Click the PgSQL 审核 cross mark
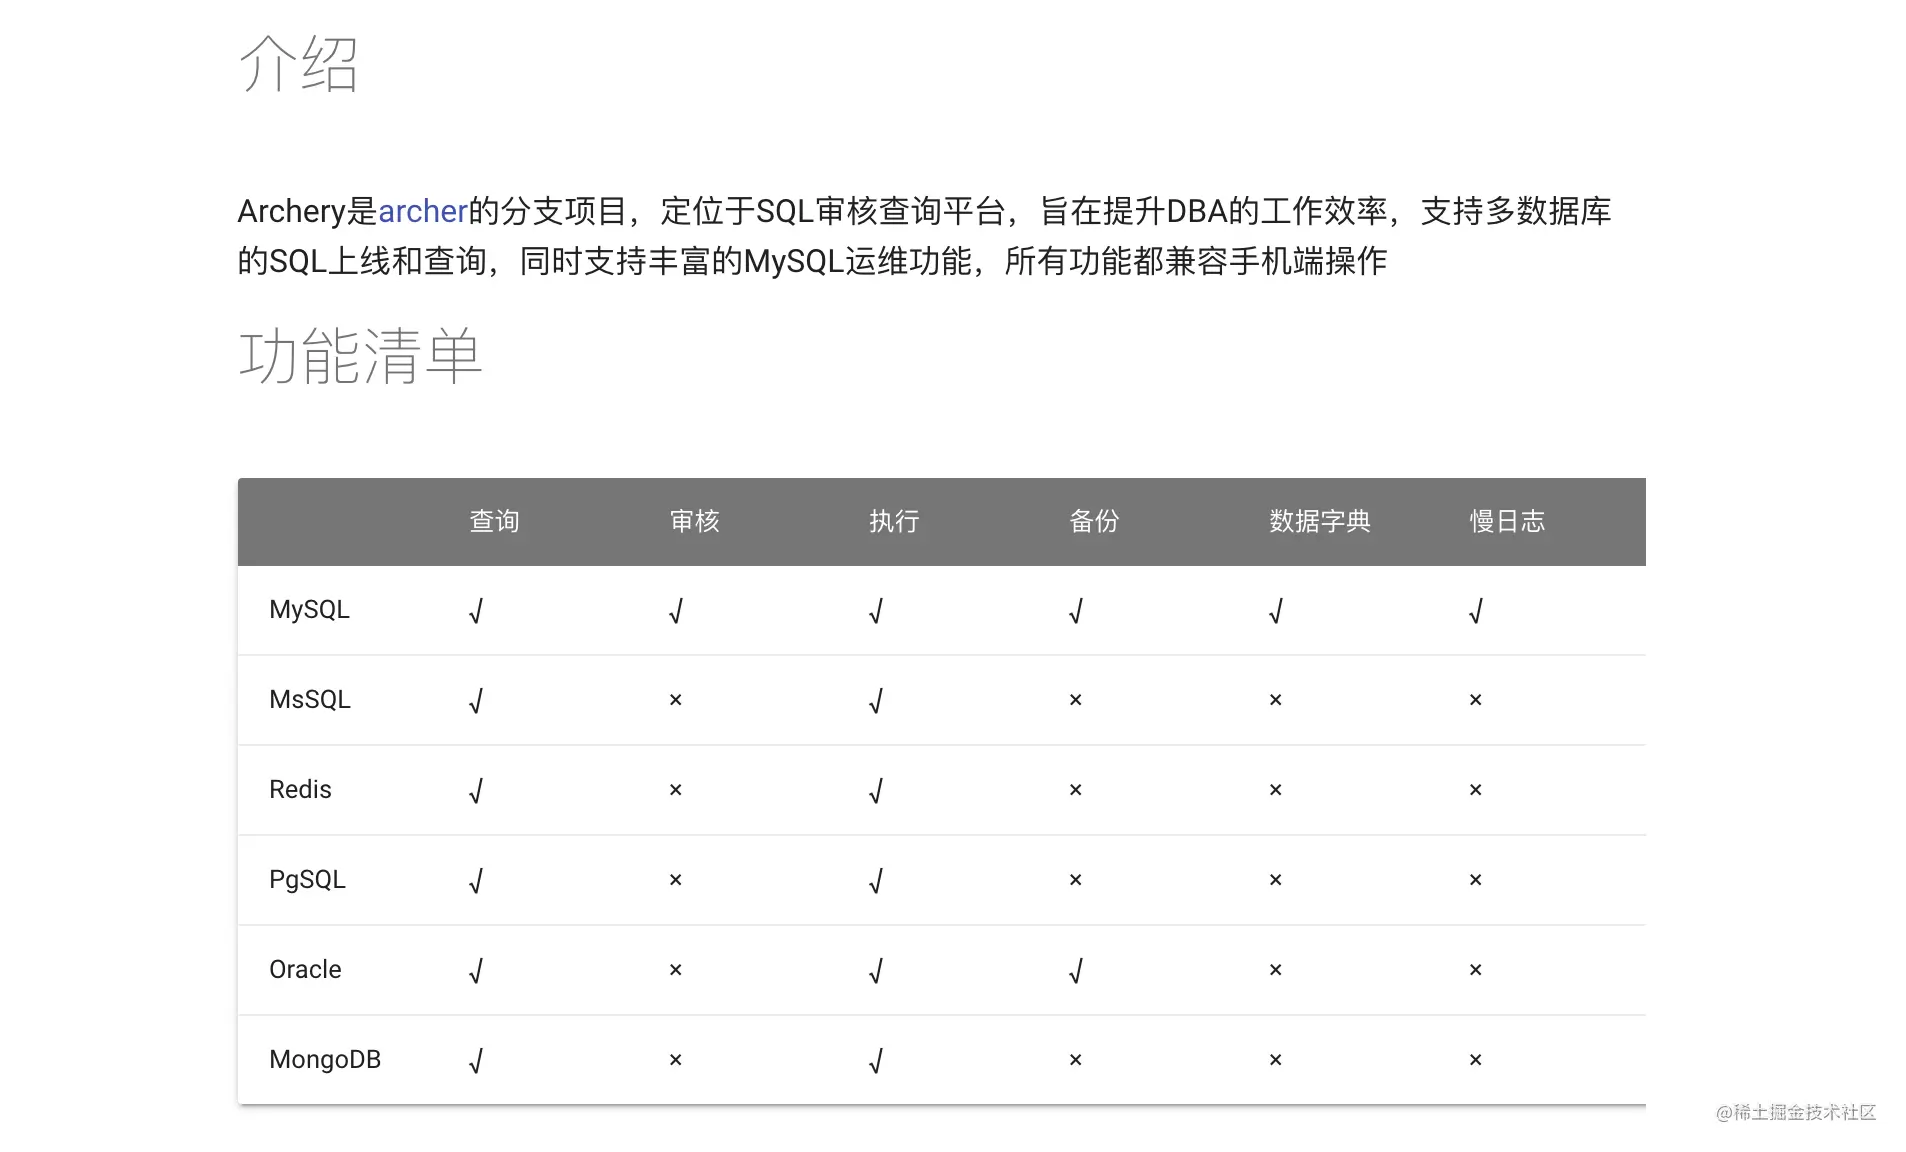 (676, 880)
